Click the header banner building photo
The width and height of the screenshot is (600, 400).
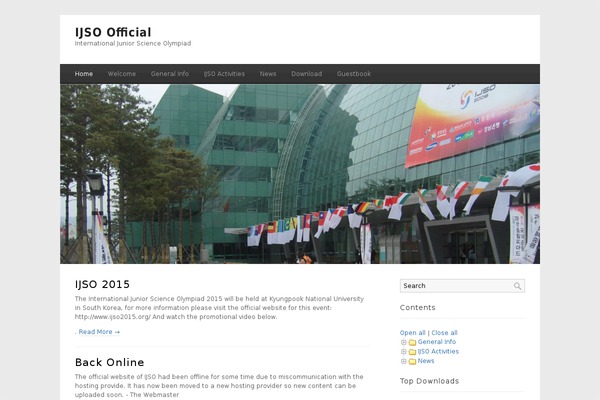click(300, 174)
